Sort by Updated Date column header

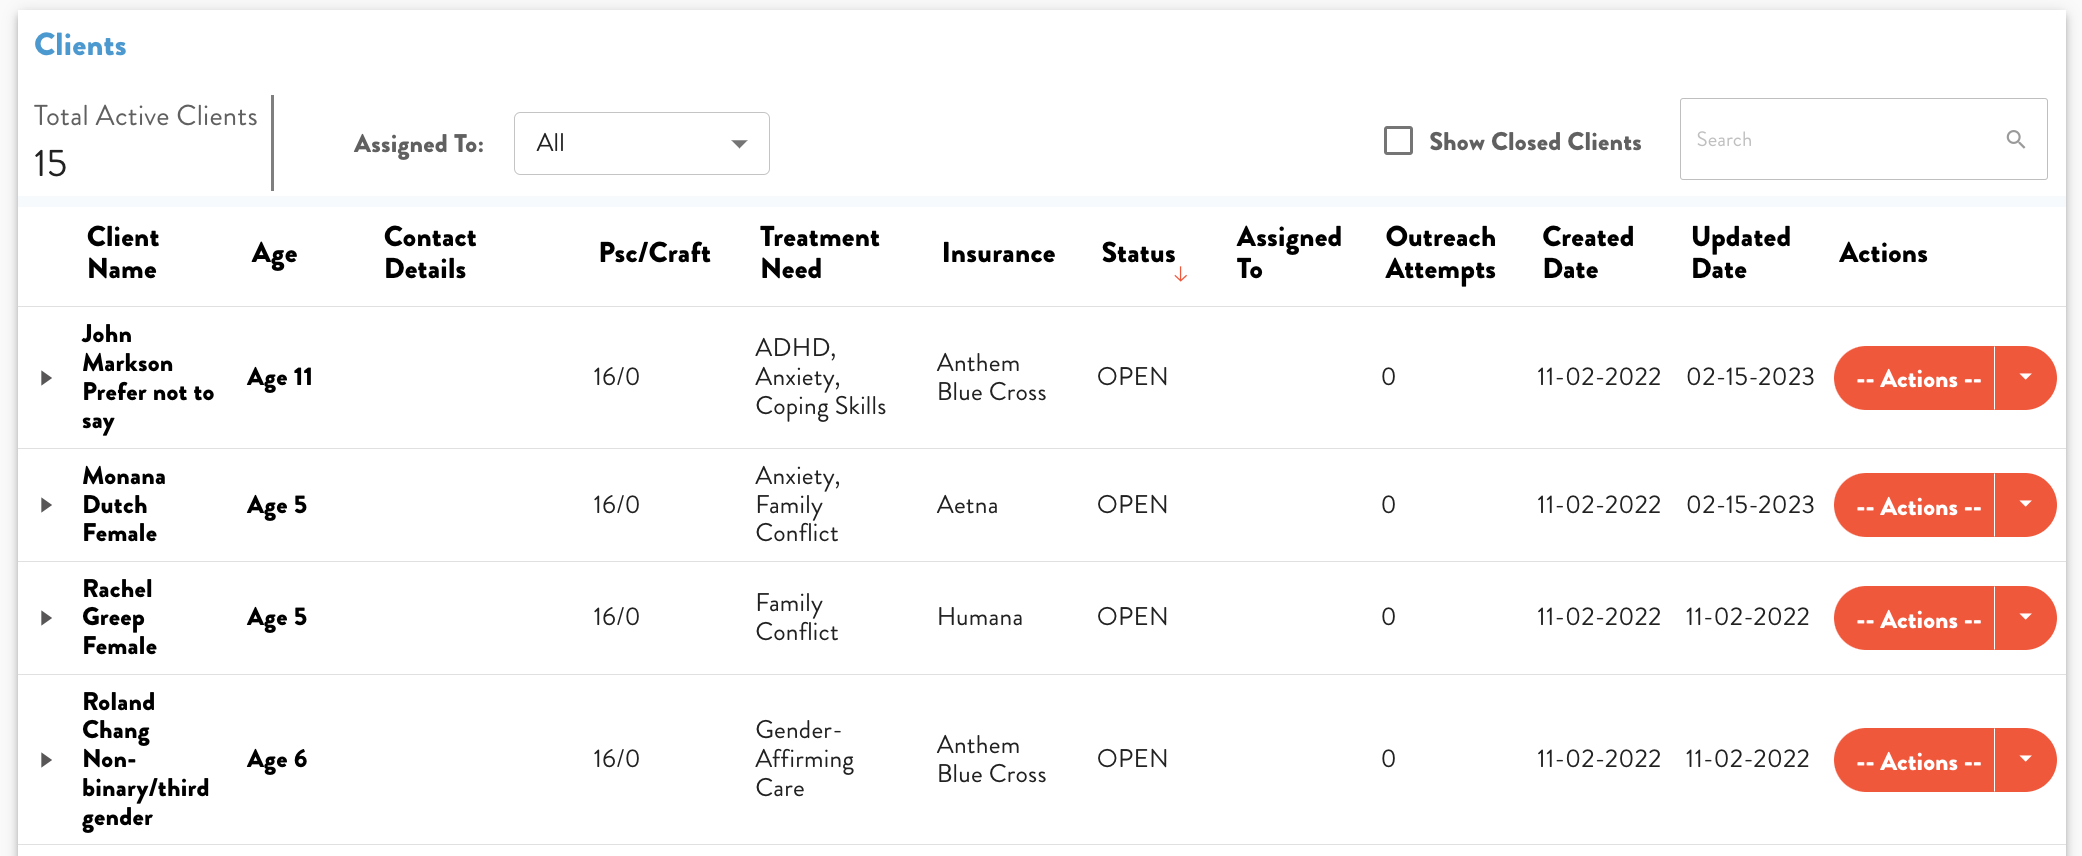click(x=1741, y=253)
